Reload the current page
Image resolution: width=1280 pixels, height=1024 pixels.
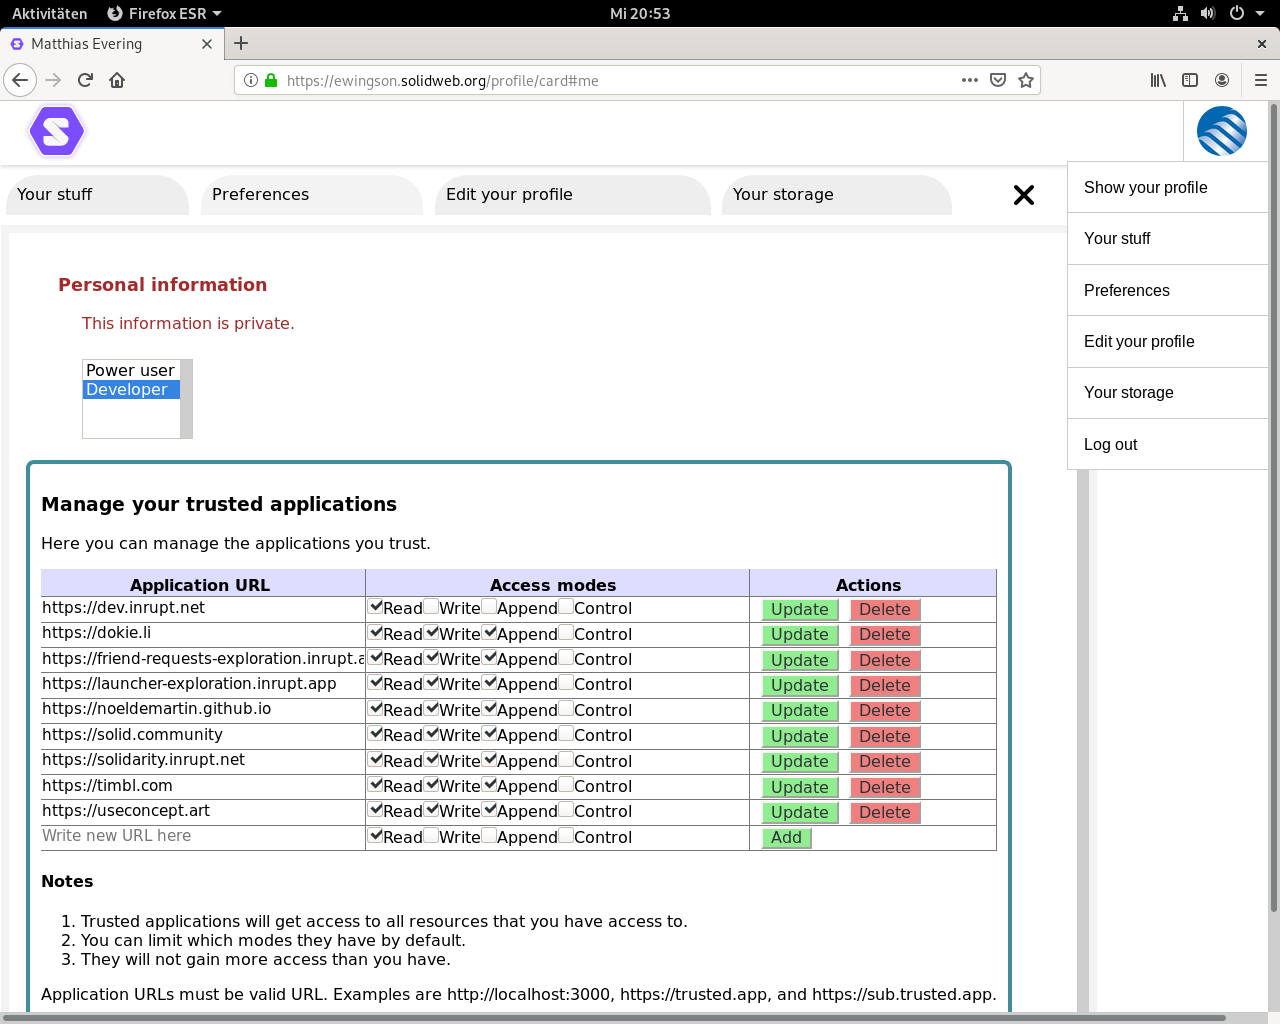pos(85,80)
